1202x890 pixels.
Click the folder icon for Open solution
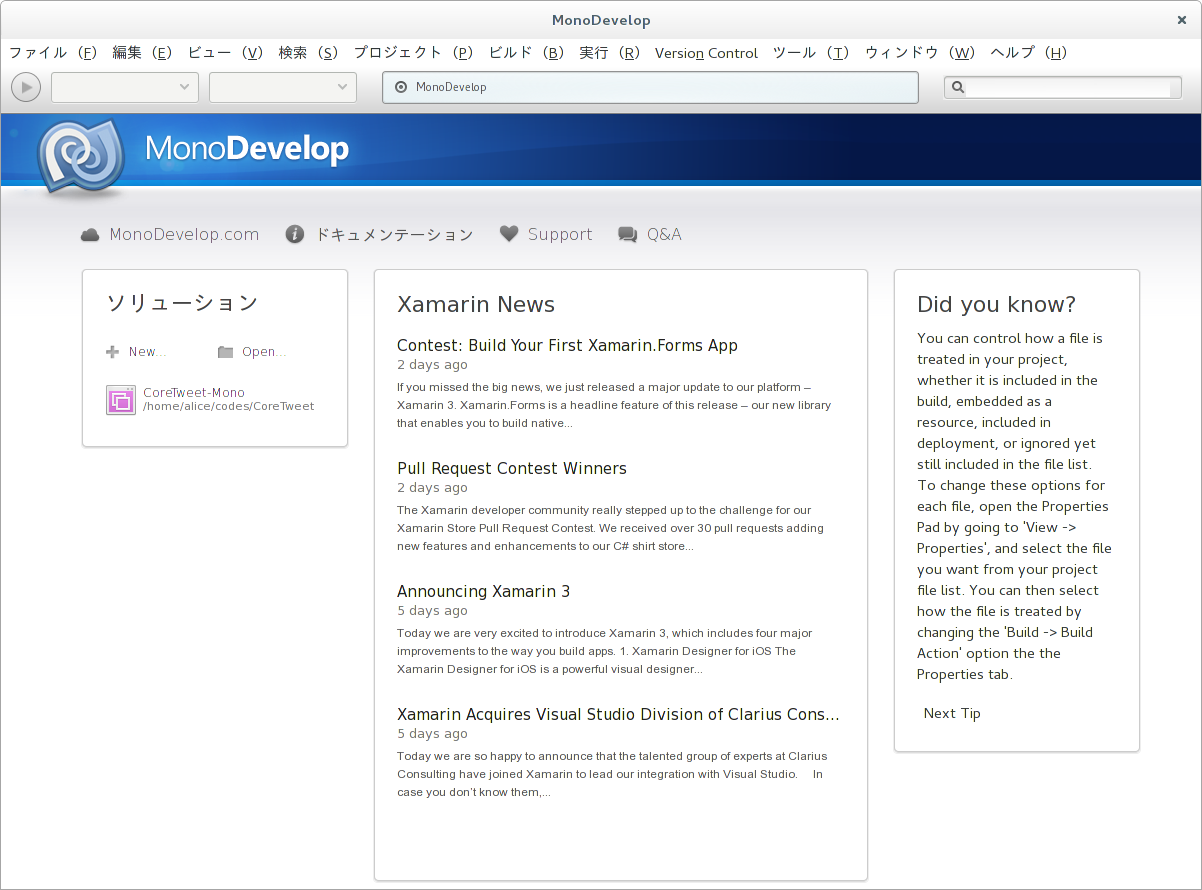225,352
